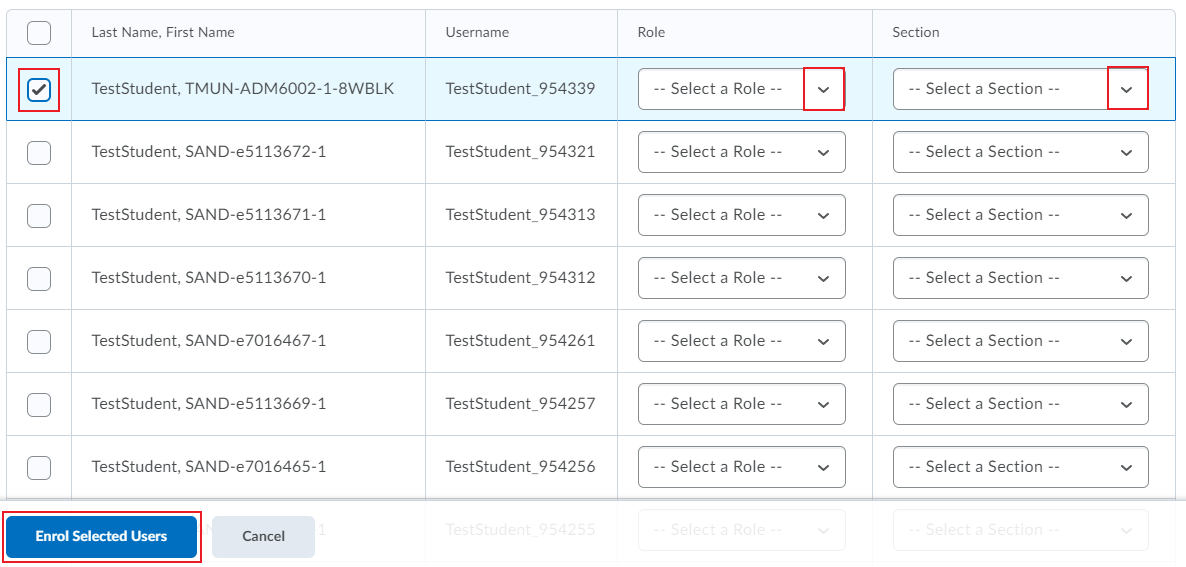
Task: Uncheck the TMUN-ADM6002-1-8WBLK user checkbox
Action: click(x=39, y=90)
